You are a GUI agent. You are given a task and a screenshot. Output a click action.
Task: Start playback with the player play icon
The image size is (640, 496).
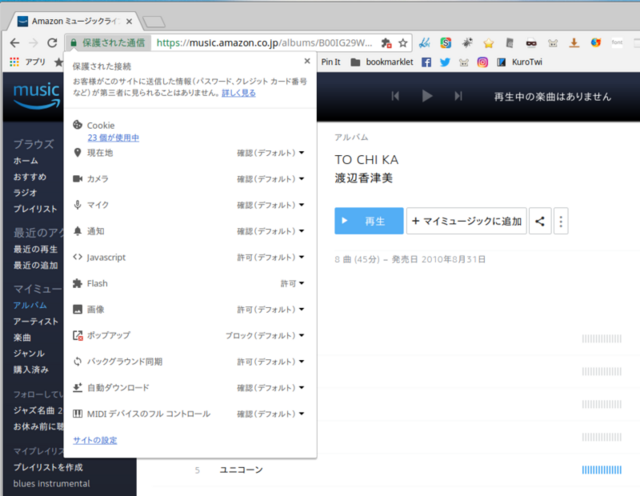pyautogui.click(x=427, y=96)
